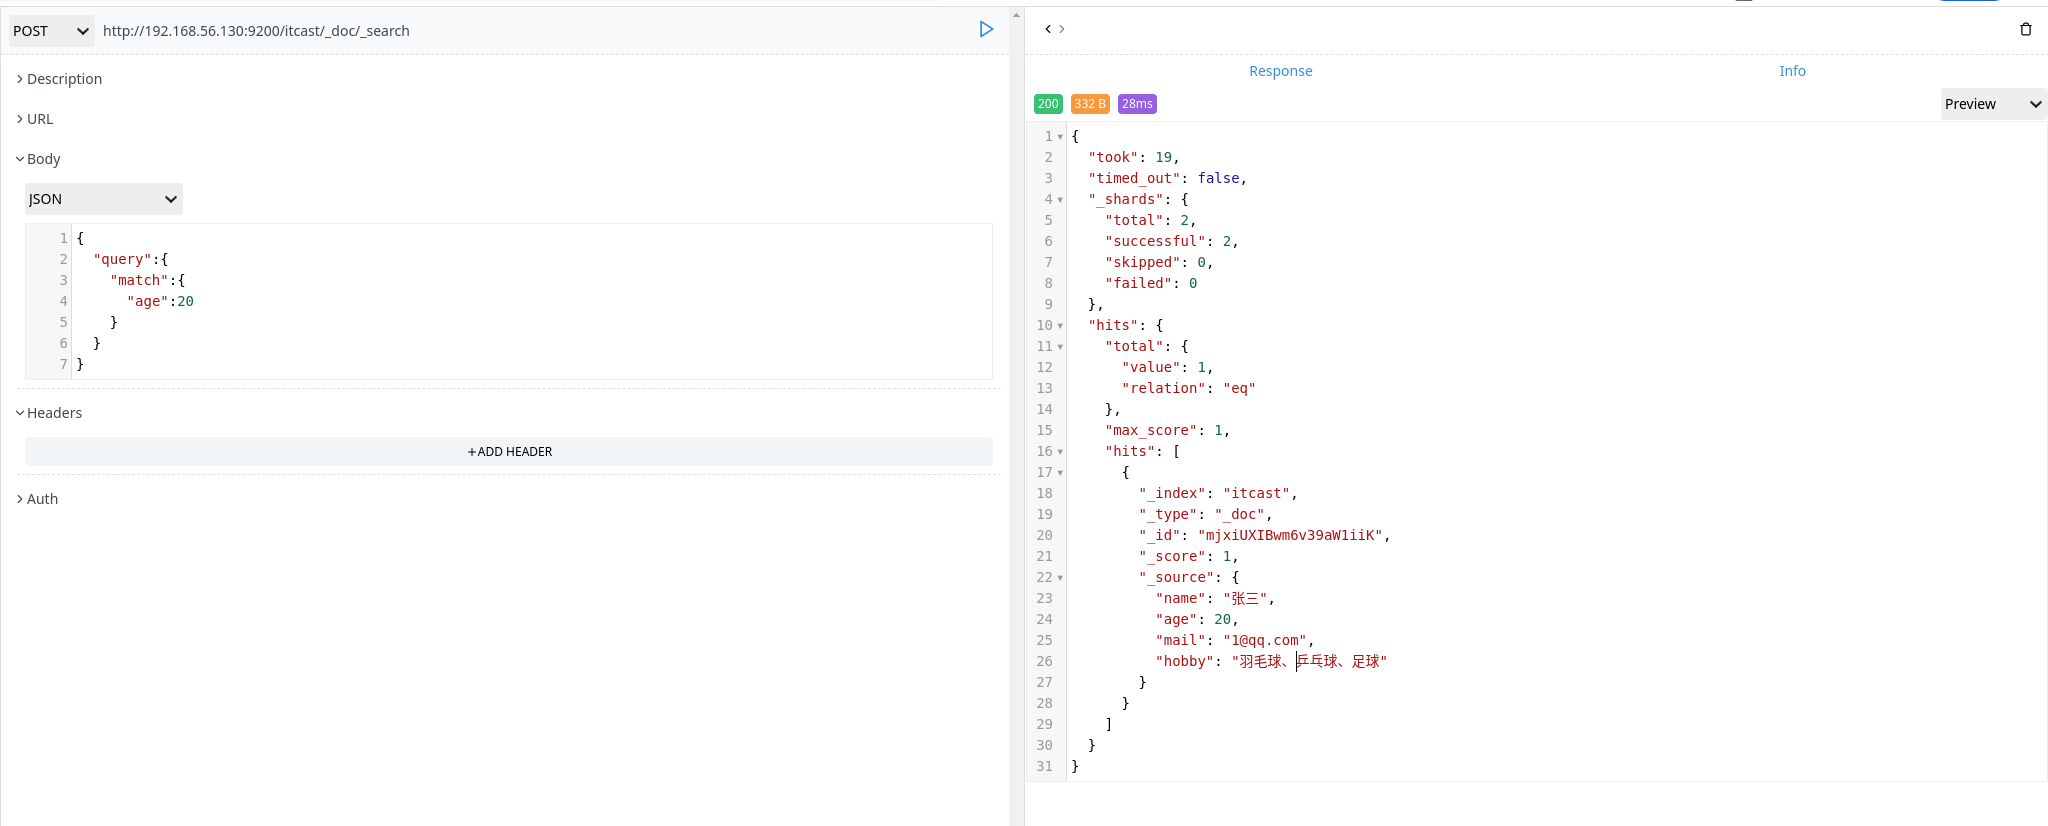Screen dimensions: 2048x826
Task: Click the "mail": "1@qq.com" value
Action: coord(1265,640)
